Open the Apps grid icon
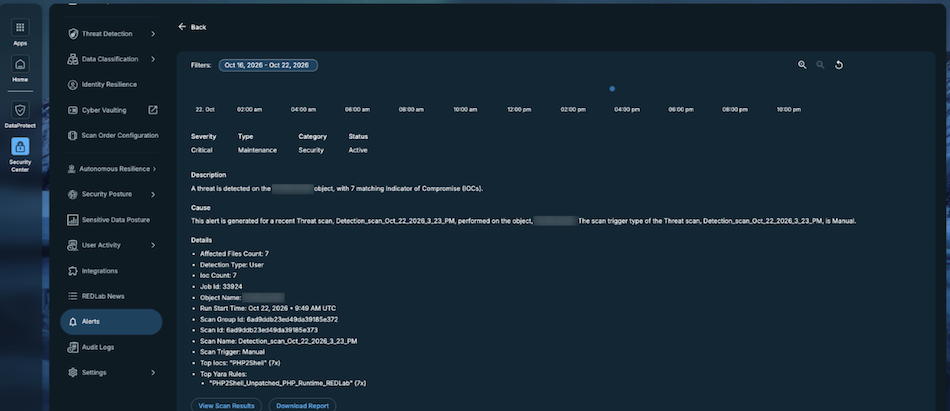 click(x=20, y=27)
